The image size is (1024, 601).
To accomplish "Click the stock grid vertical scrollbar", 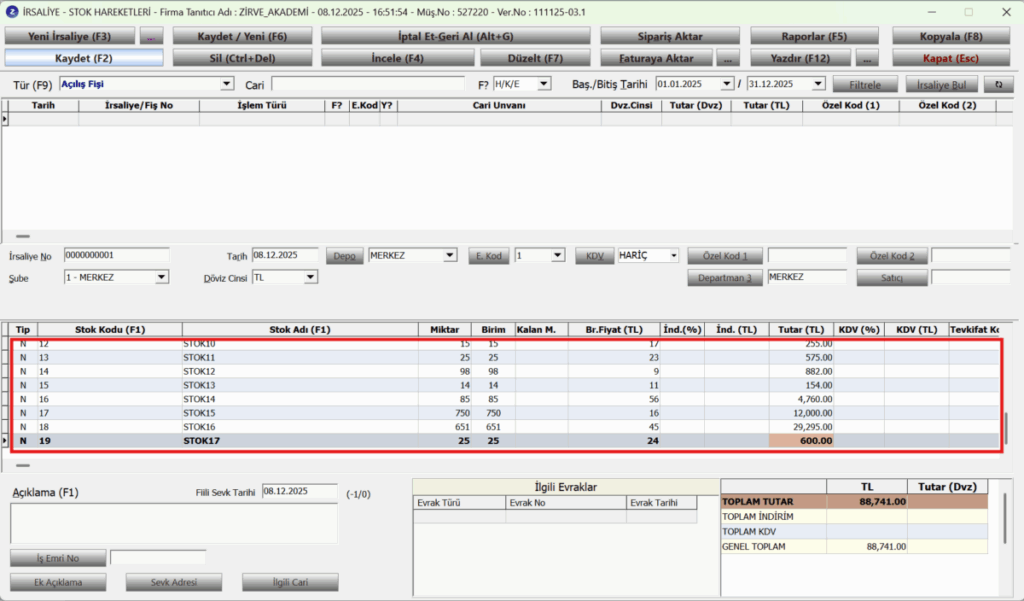I will point(1006,428).
